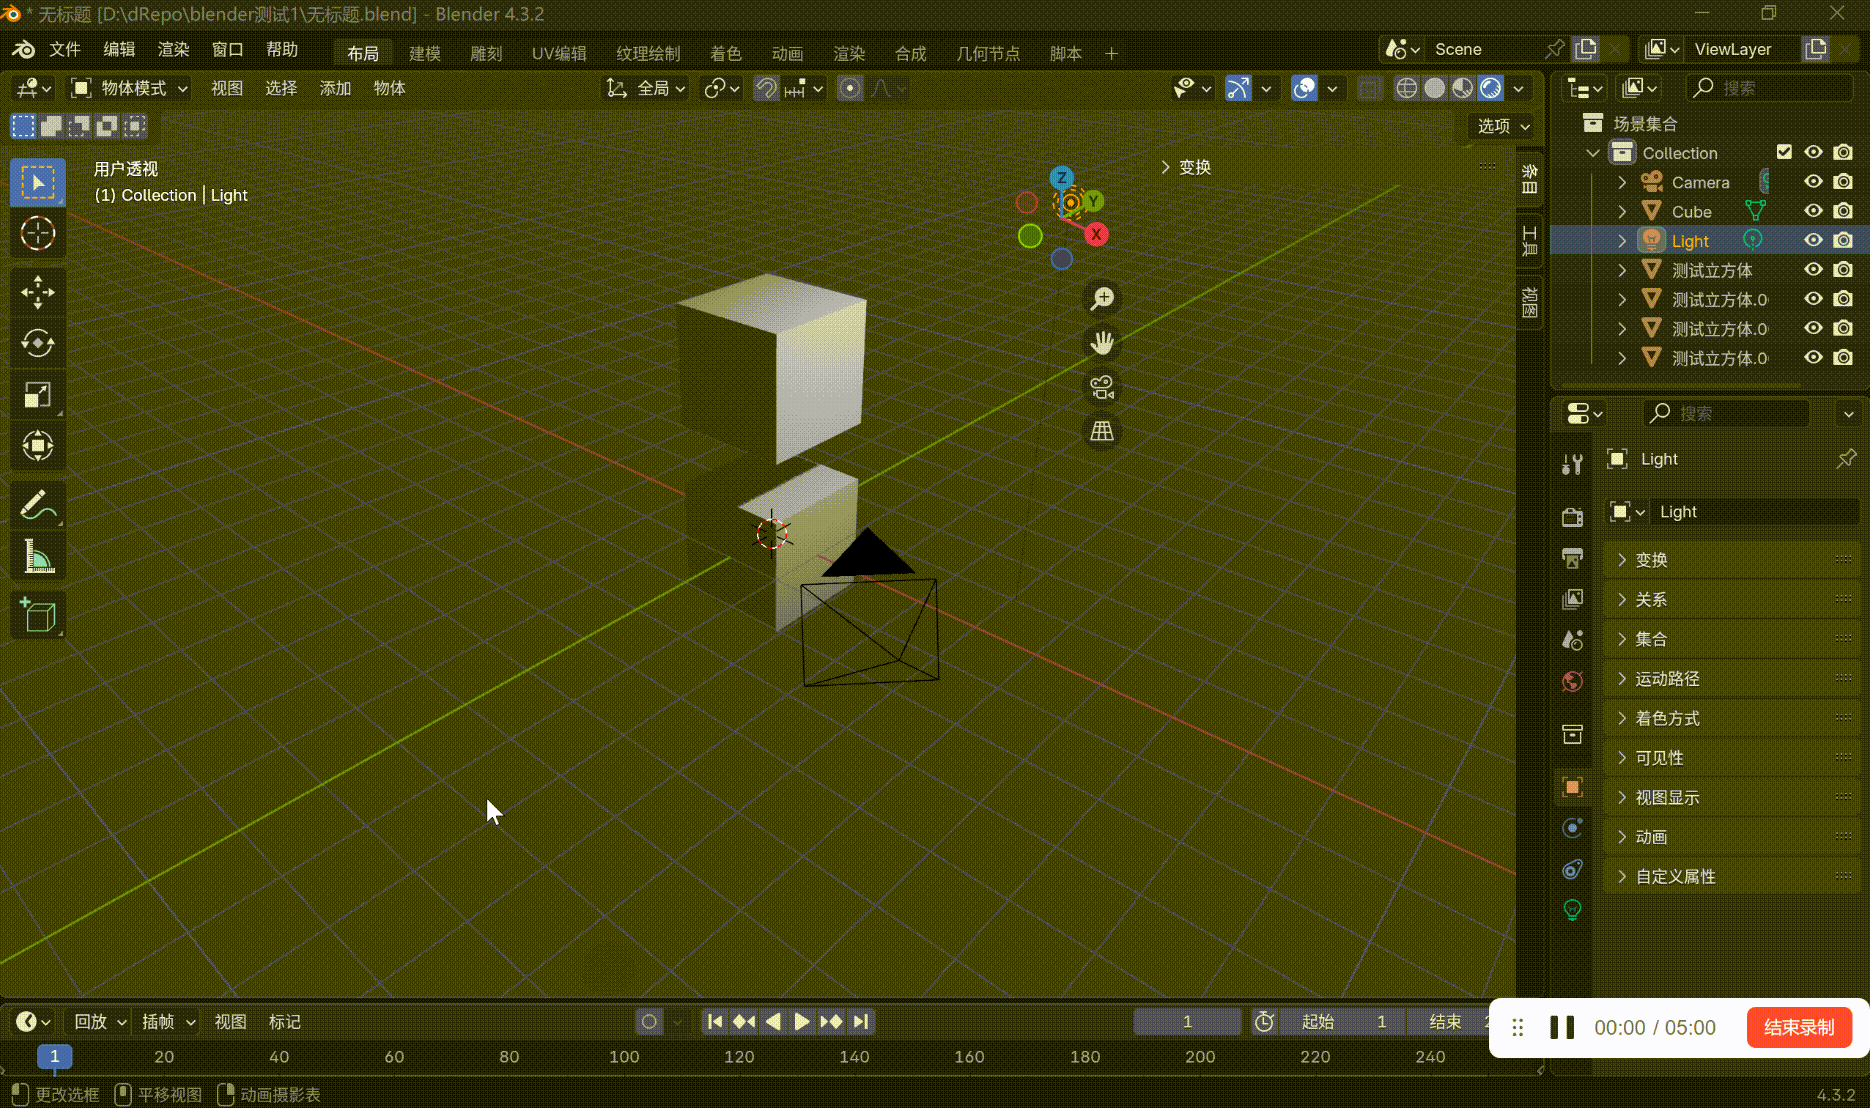Select the Box Select tool
Image resolution: width=1870 pixels, height=1108 pixels.
pyautogui.click(x=38, y=182)
